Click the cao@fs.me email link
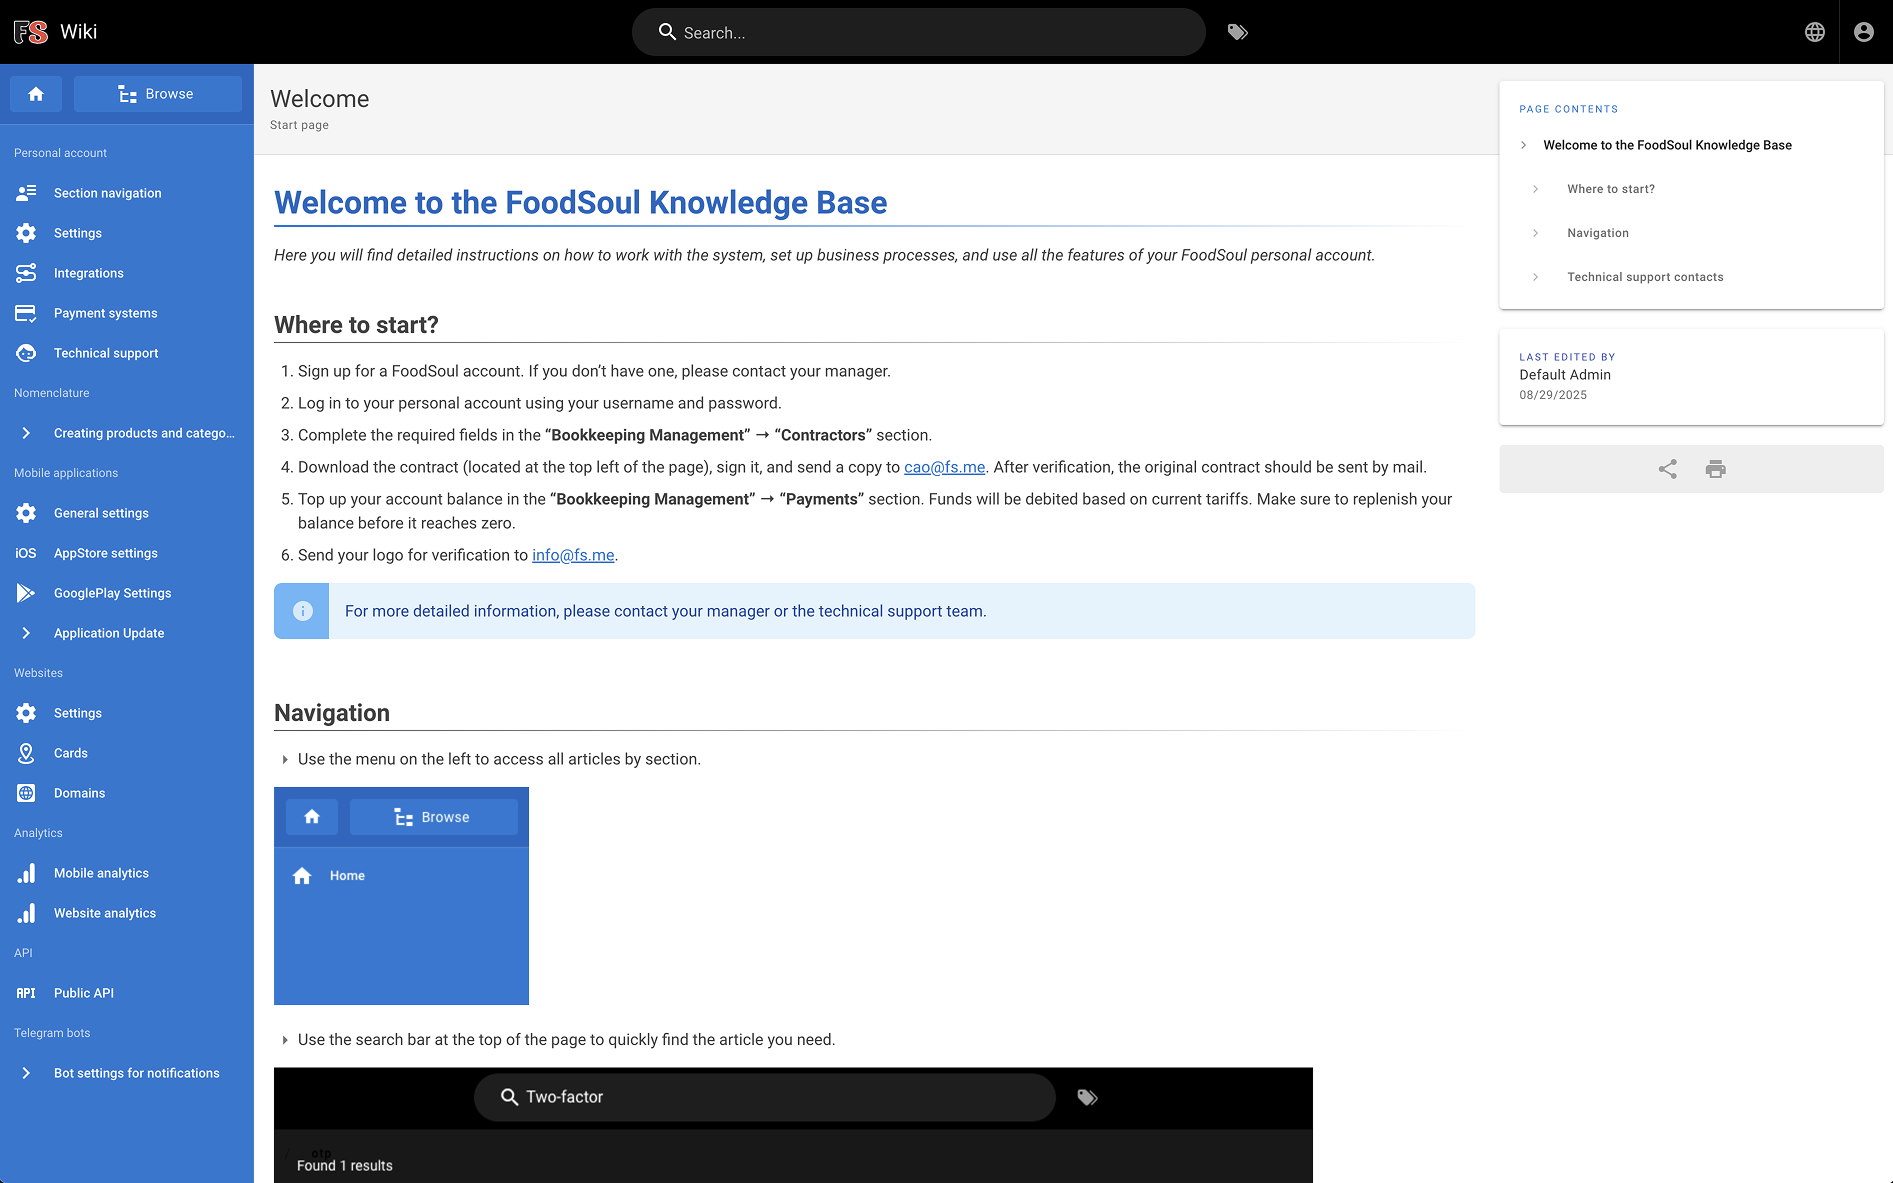Image resolution: width=1893 pixels, height=1183 pixels. 944,467
